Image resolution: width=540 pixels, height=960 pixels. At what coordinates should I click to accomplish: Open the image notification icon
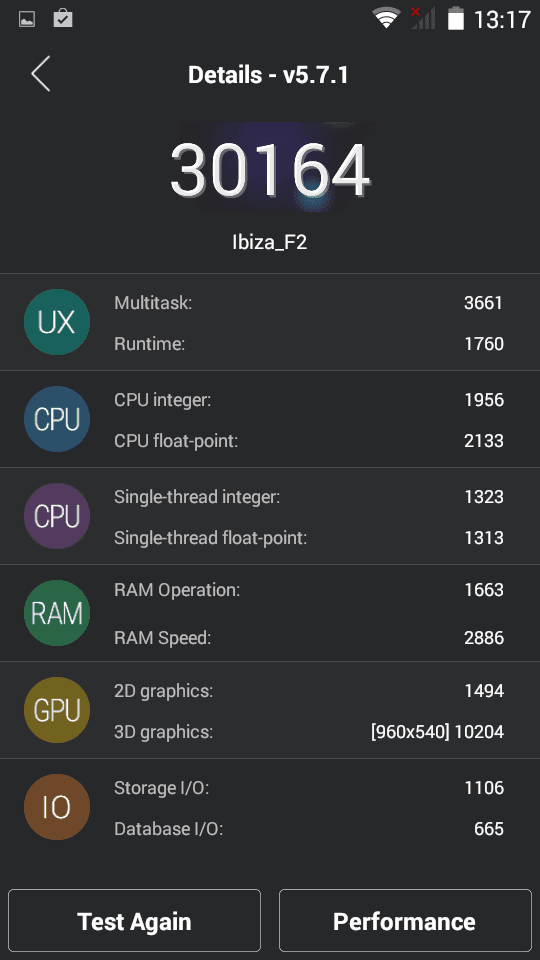point(26,19)
